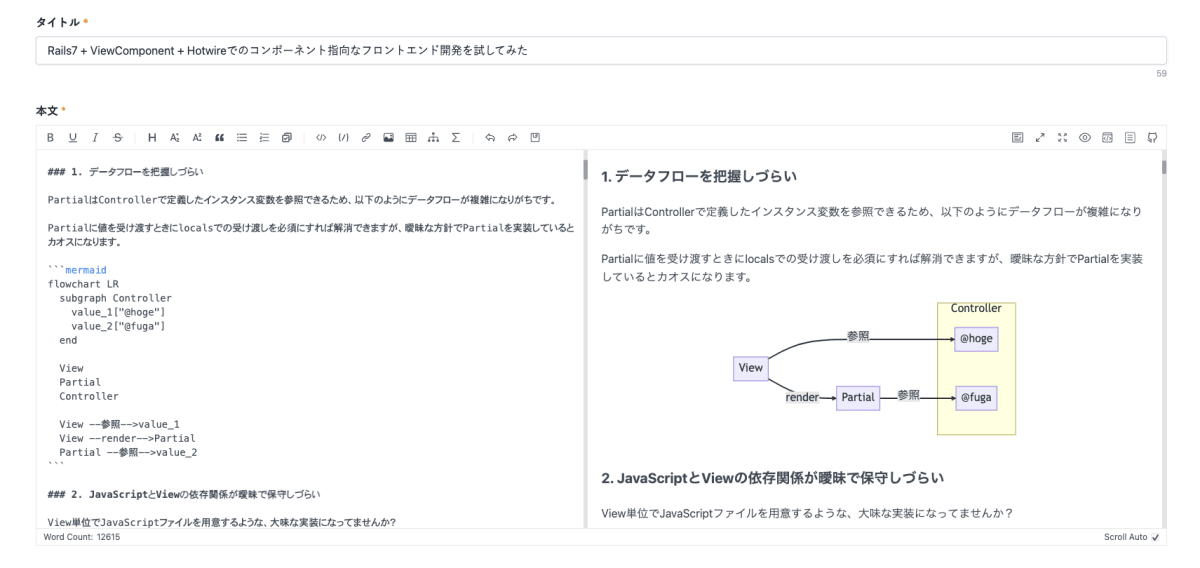1200x568 pixels.
Task: Click the value_2["@fuga"] line in the editor
Action: click(118, 326)
